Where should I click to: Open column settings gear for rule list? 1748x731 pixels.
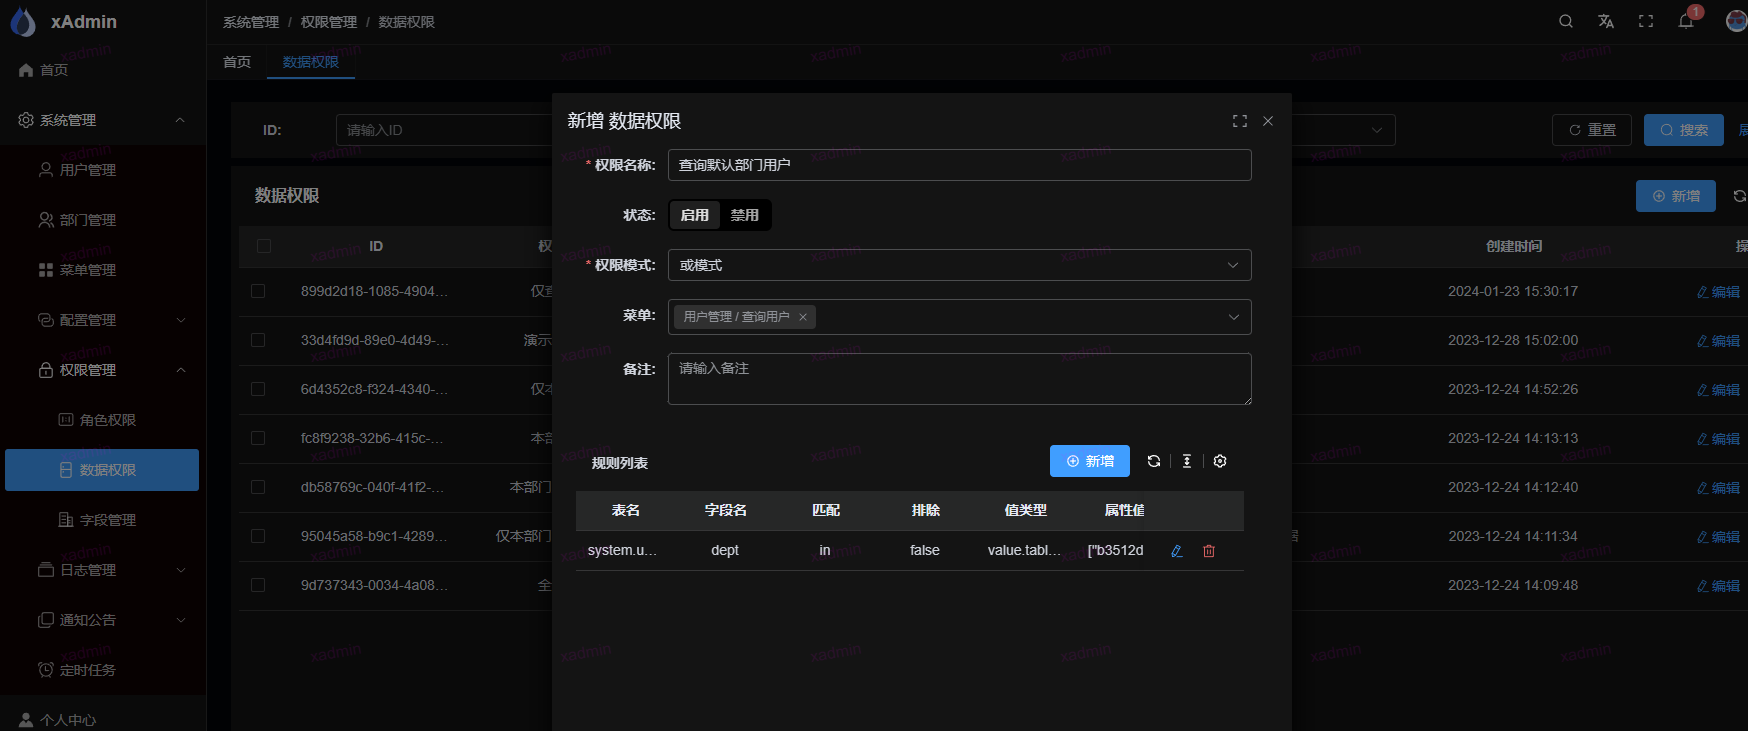click(1220, 461)
